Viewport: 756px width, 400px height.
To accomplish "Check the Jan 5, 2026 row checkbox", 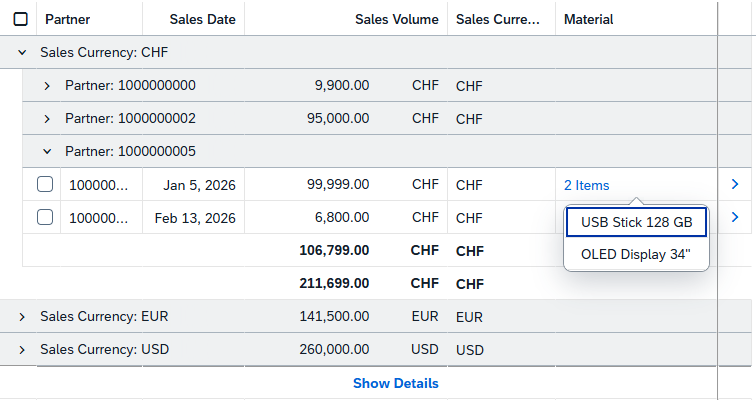I will pos(45,184).
